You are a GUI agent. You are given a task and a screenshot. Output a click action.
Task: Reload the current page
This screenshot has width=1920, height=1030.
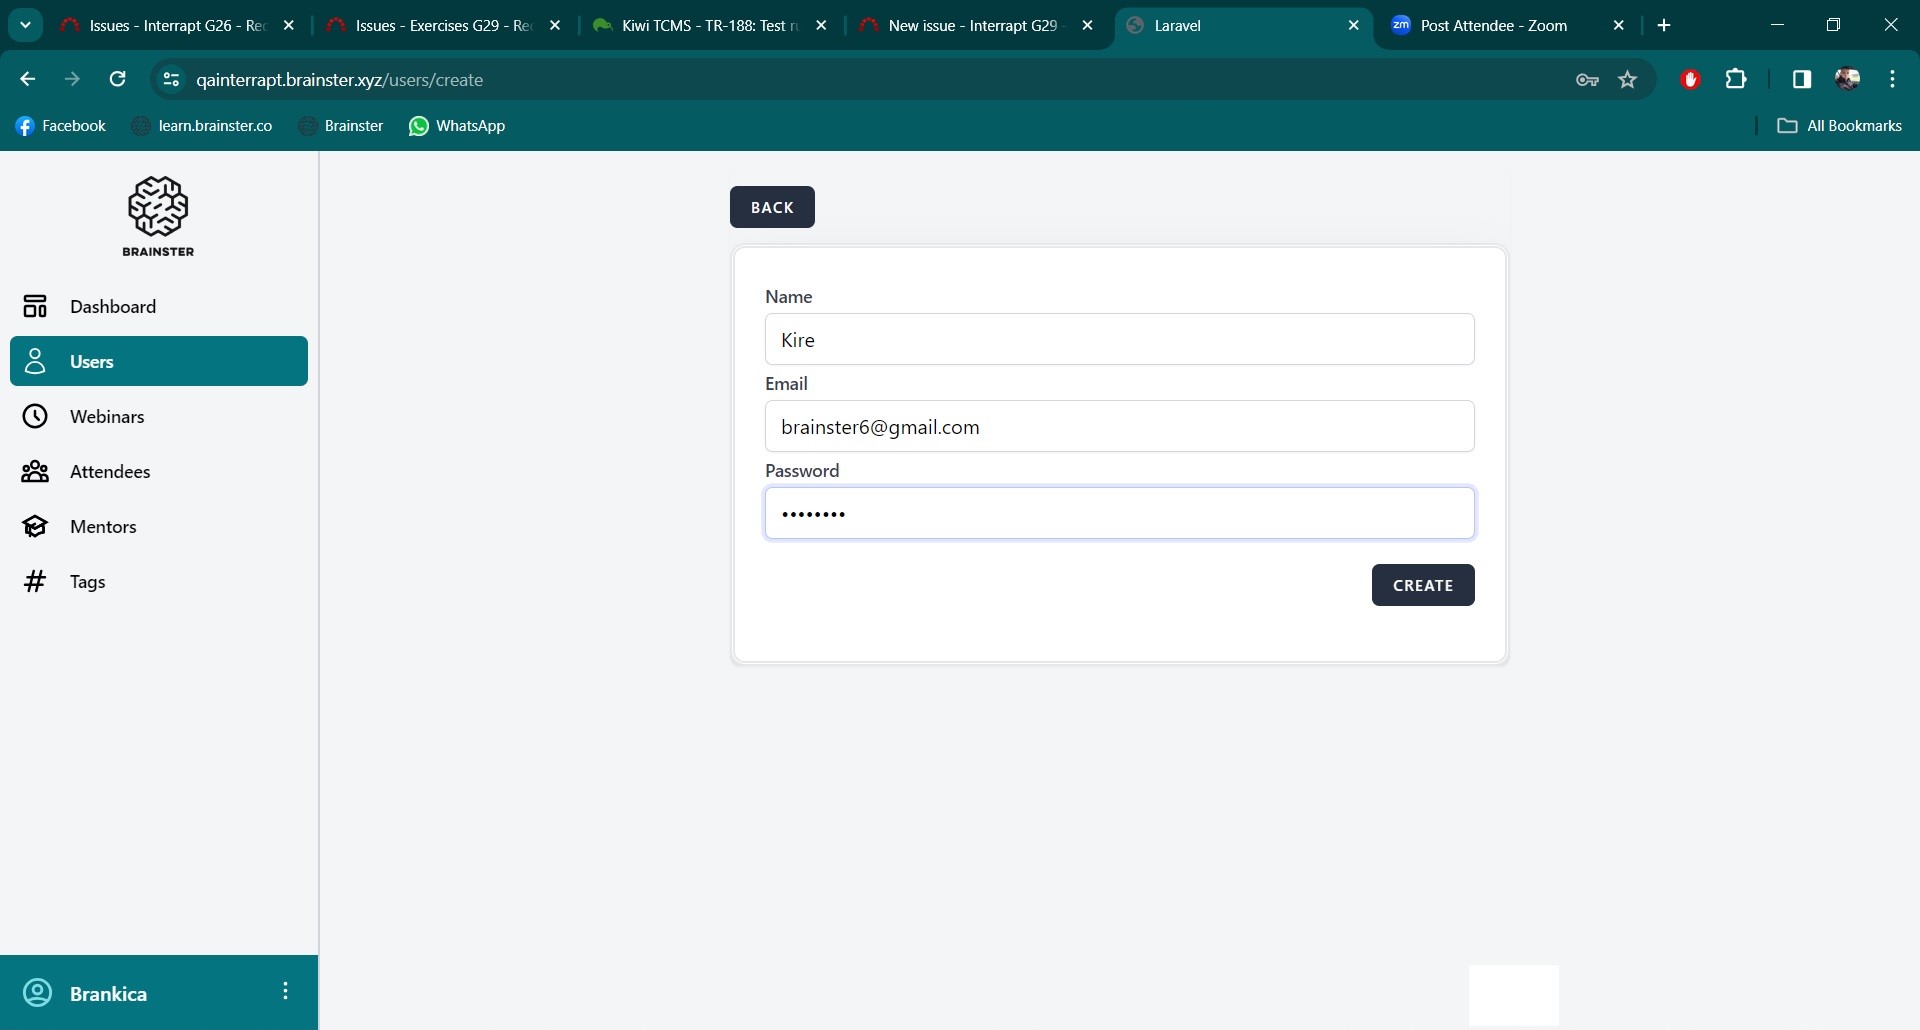[117, 80]
